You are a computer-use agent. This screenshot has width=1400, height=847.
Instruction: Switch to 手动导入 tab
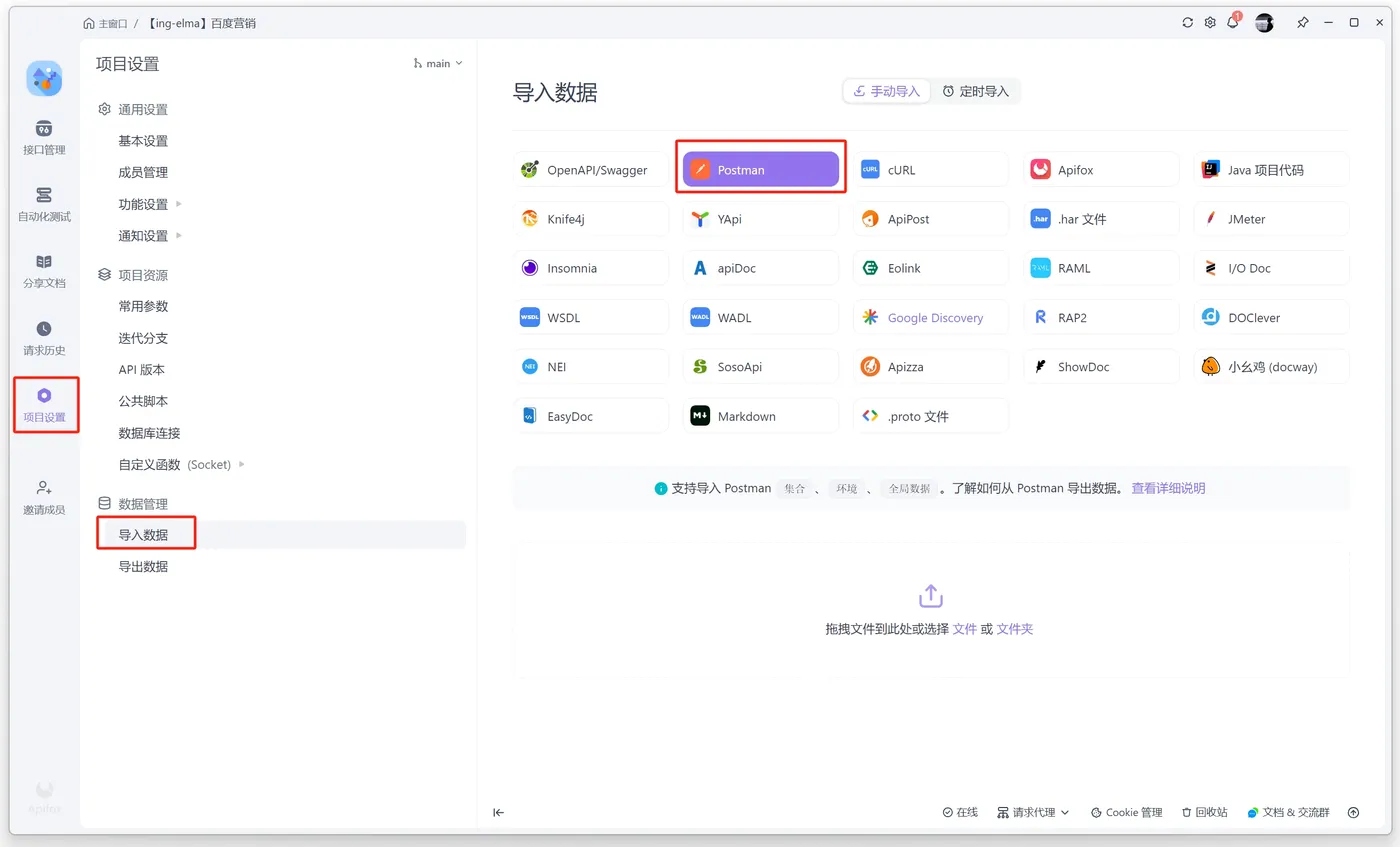click(887, 91)
